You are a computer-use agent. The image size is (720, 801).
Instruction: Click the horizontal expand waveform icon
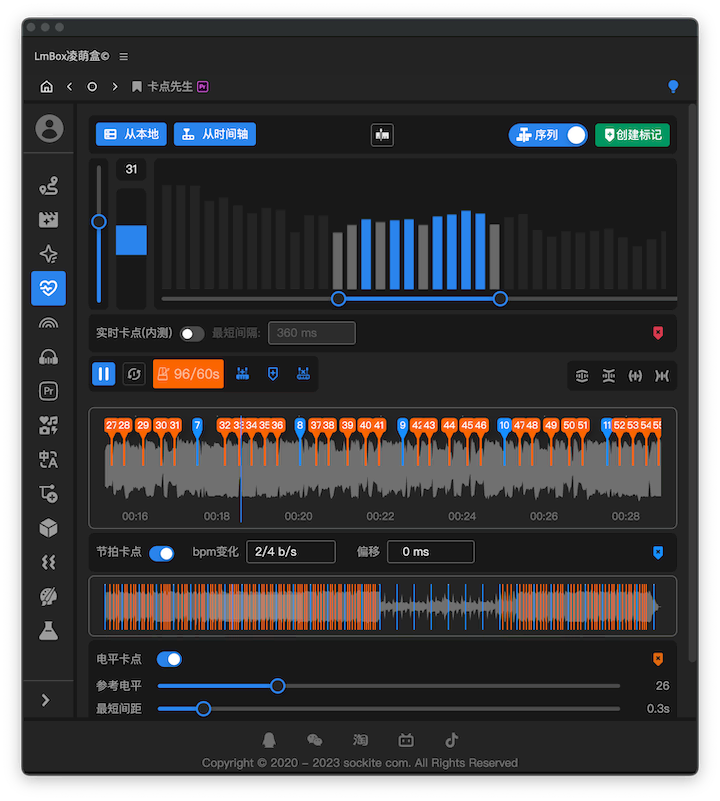[635, 376]
